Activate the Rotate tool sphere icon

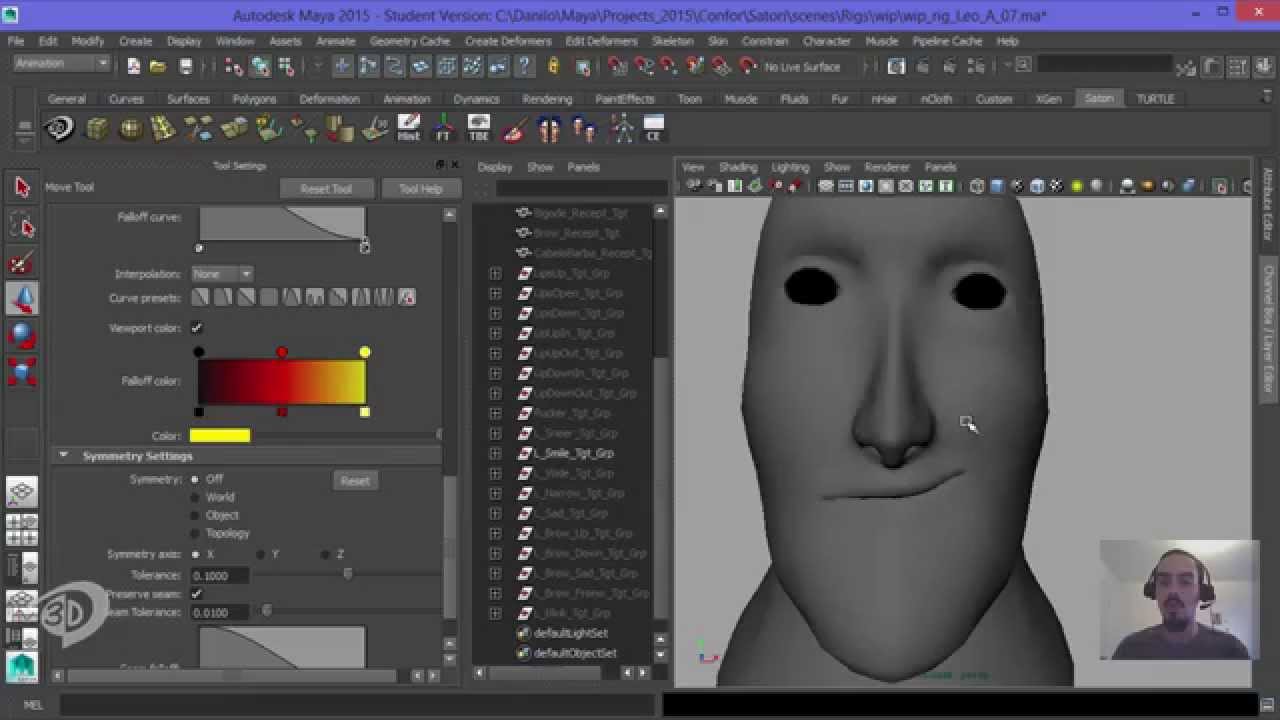point(22,335)
